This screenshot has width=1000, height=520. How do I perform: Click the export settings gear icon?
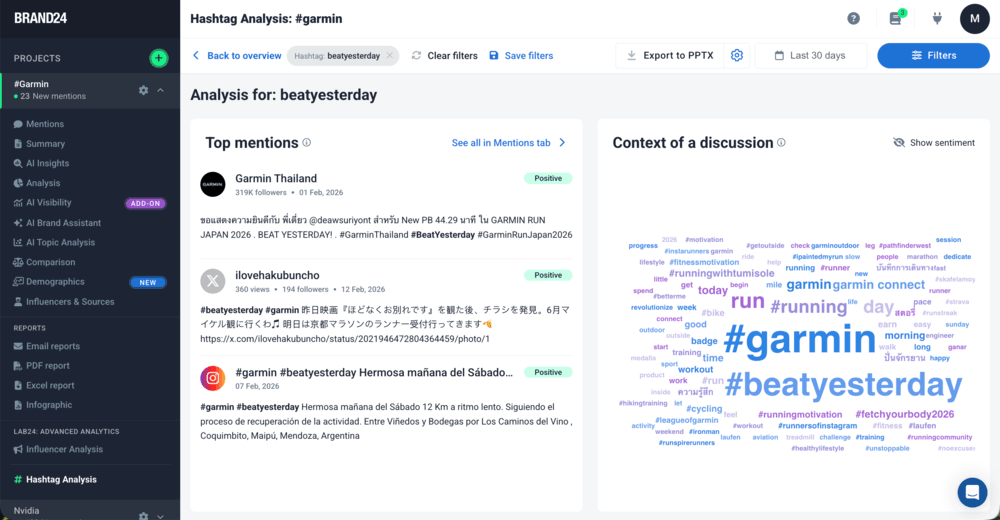tap(737, 56)
